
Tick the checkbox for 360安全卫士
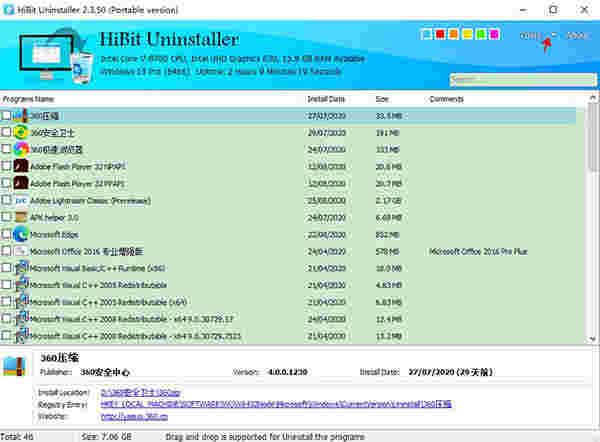coord(6,132)
